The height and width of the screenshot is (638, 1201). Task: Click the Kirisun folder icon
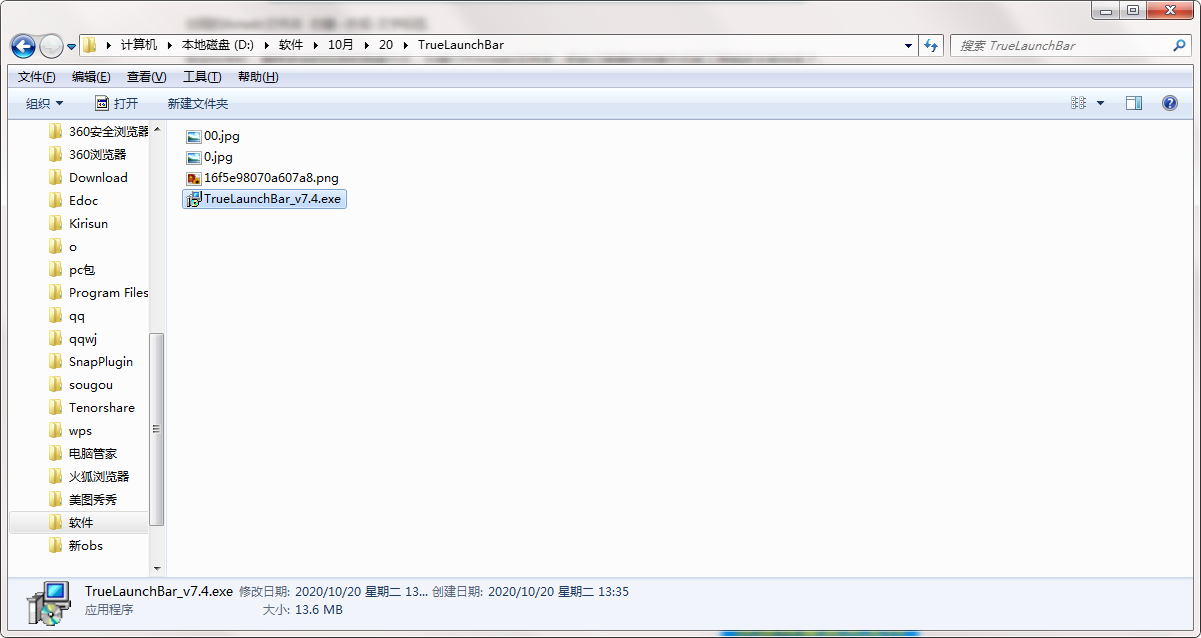point(56,224)
